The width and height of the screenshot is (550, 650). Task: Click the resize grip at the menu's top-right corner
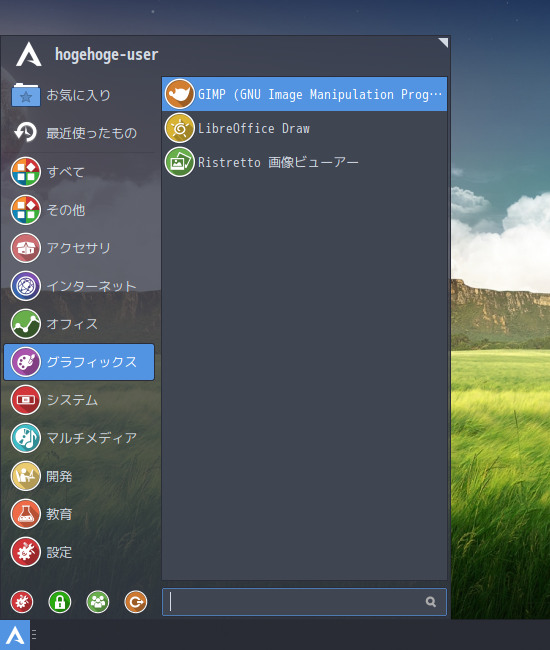pos(443,42)
